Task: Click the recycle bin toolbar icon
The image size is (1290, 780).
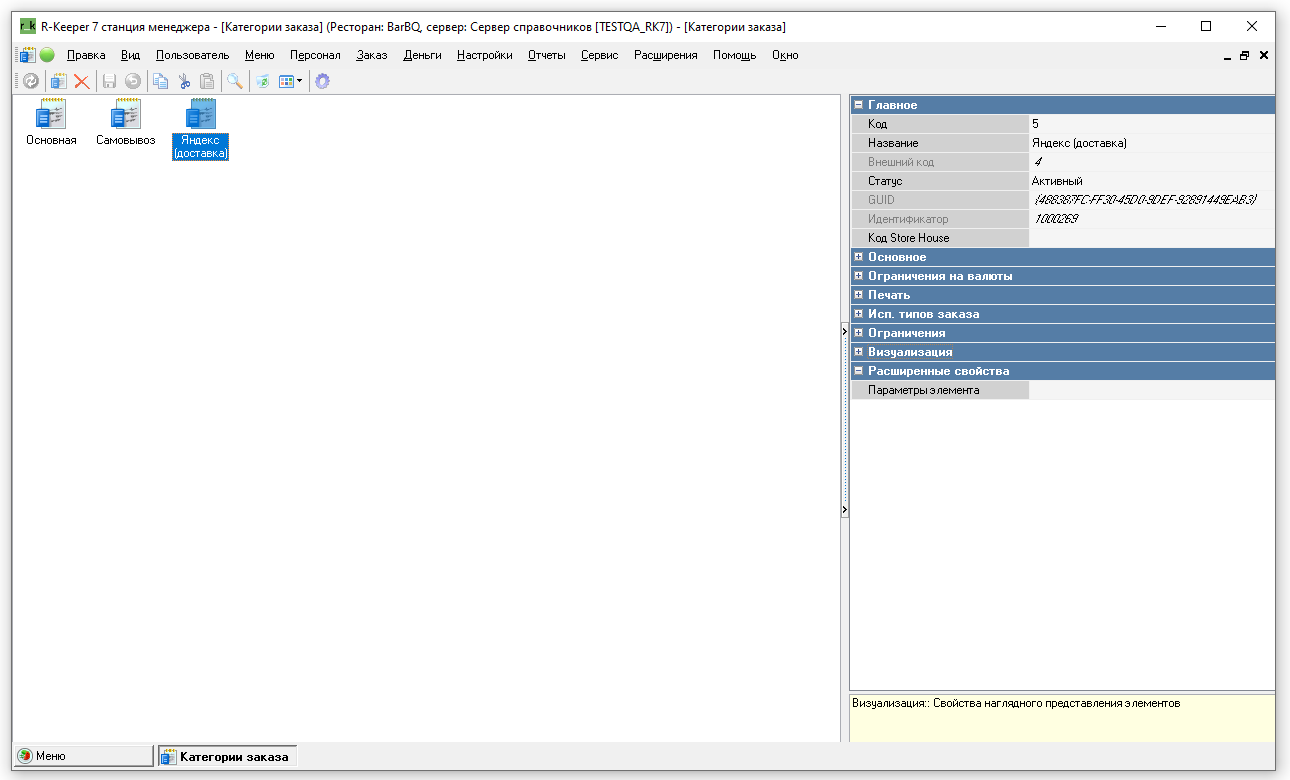Action: pos(263,81)
